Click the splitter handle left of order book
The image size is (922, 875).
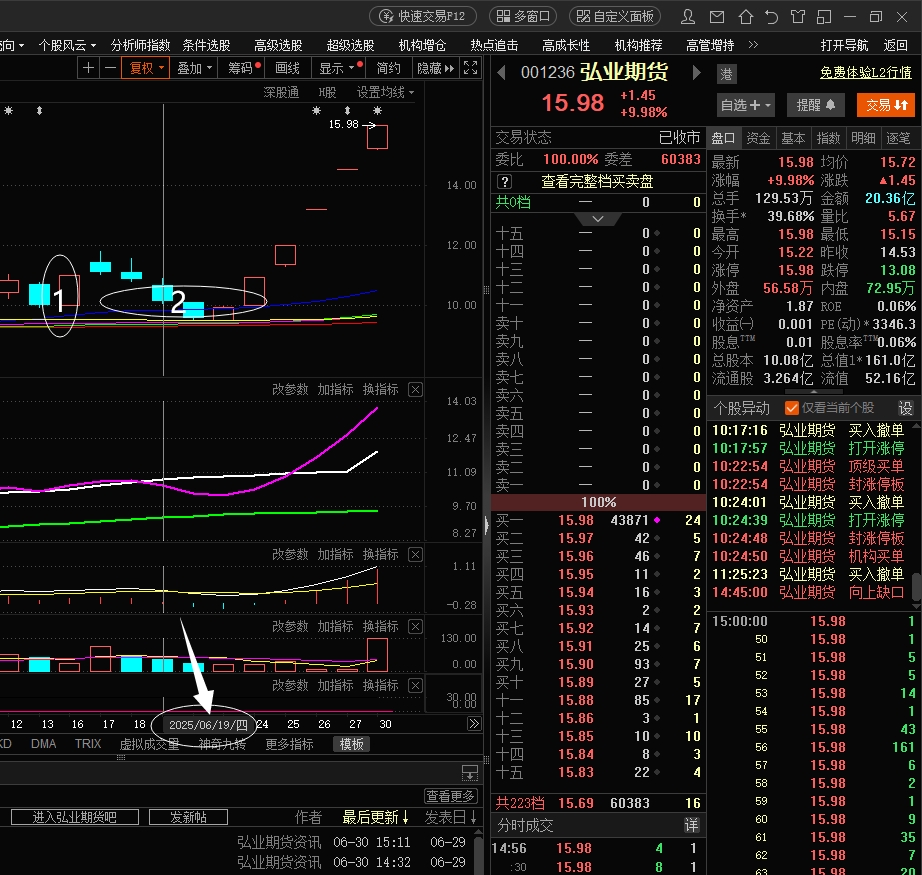point(486,525)
